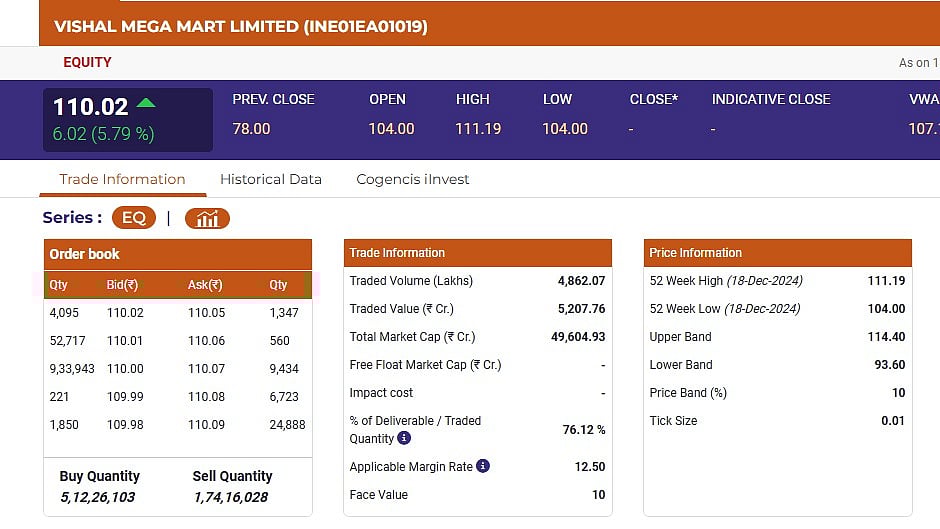Viewport: 940px width, 529px height.
Task: Click bid quantity 52,717
Action: coord(67,341)
